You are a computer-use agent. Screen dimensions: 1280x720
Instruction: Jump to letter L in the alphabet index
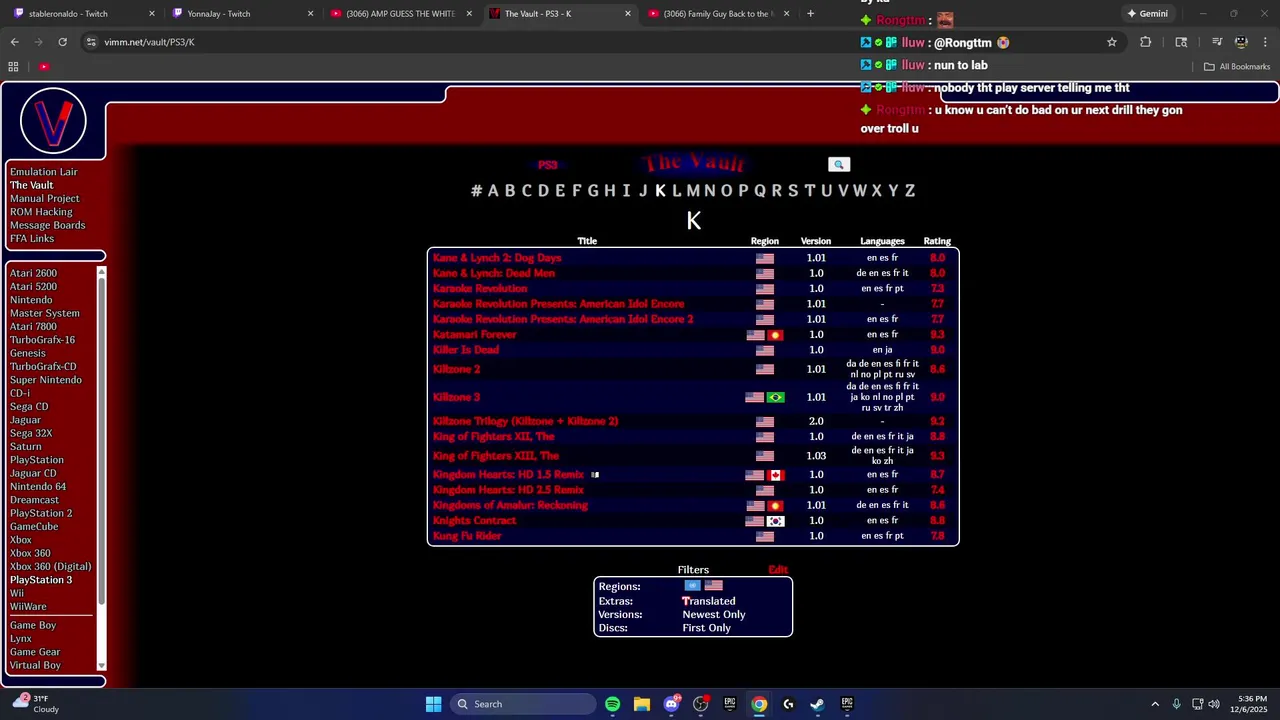click(676, 190)
